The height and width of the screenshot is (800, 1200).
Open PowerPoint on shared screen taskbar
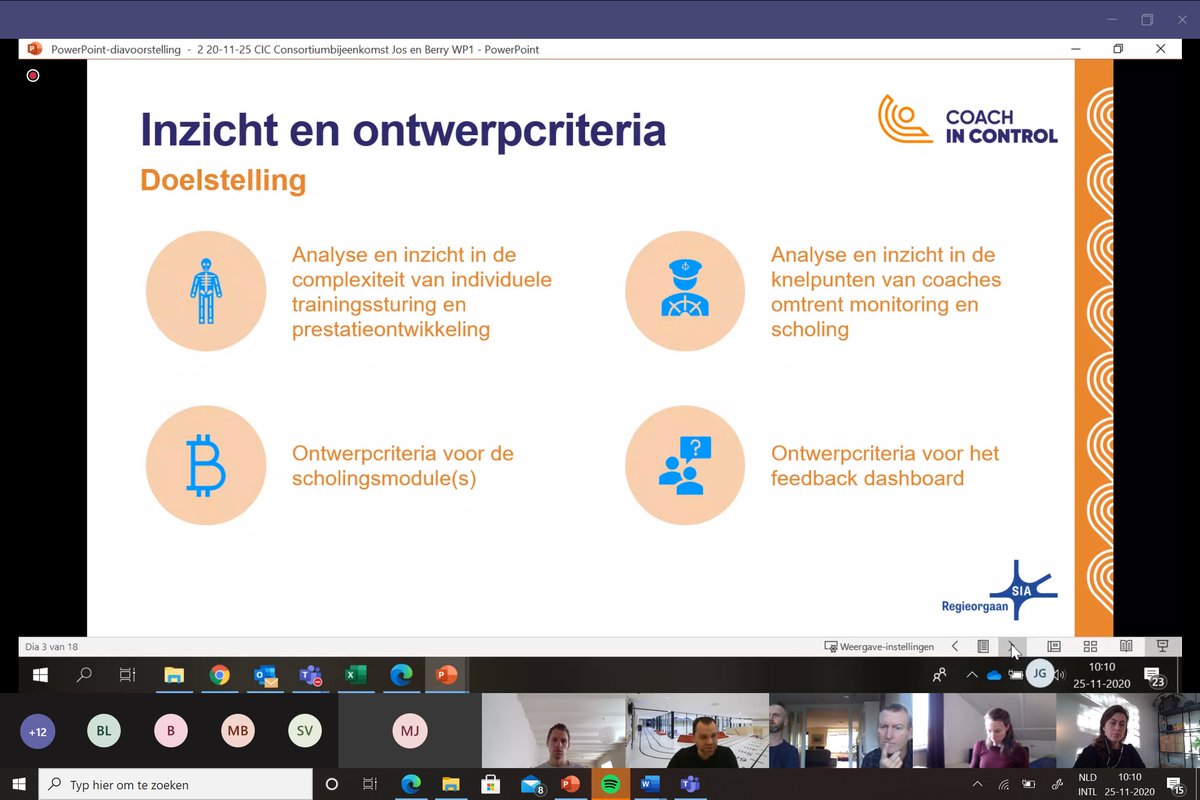pyautogui.click(x=446, y=675)
